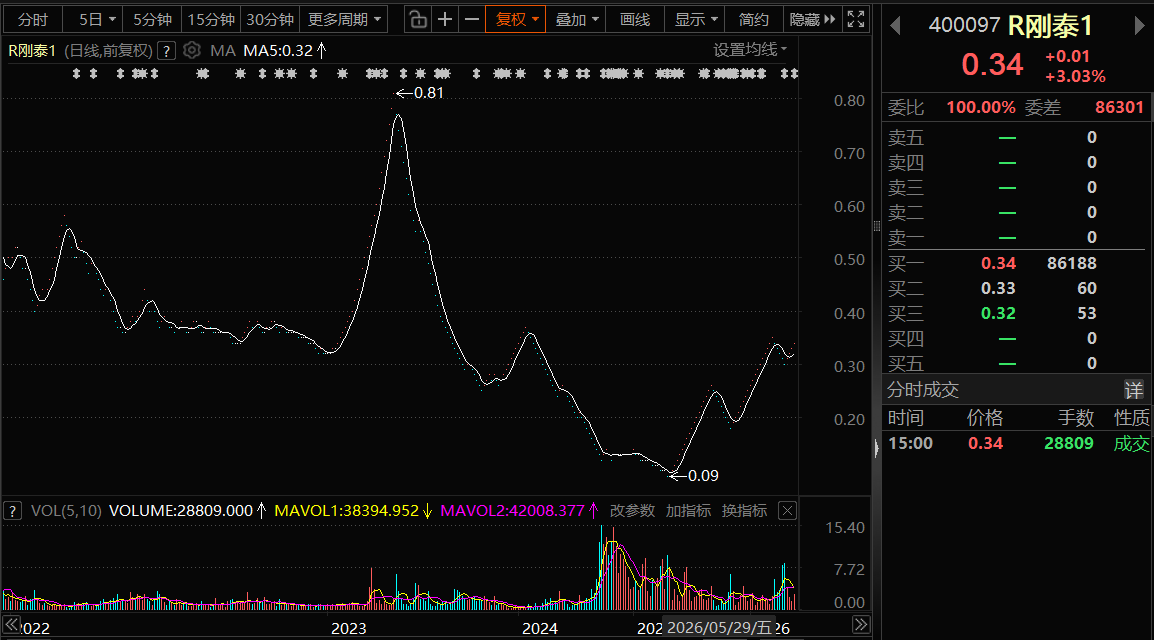1154x640 pixels.
Task: Click the 画线 drawing tool button
Action: pos(635,19)
